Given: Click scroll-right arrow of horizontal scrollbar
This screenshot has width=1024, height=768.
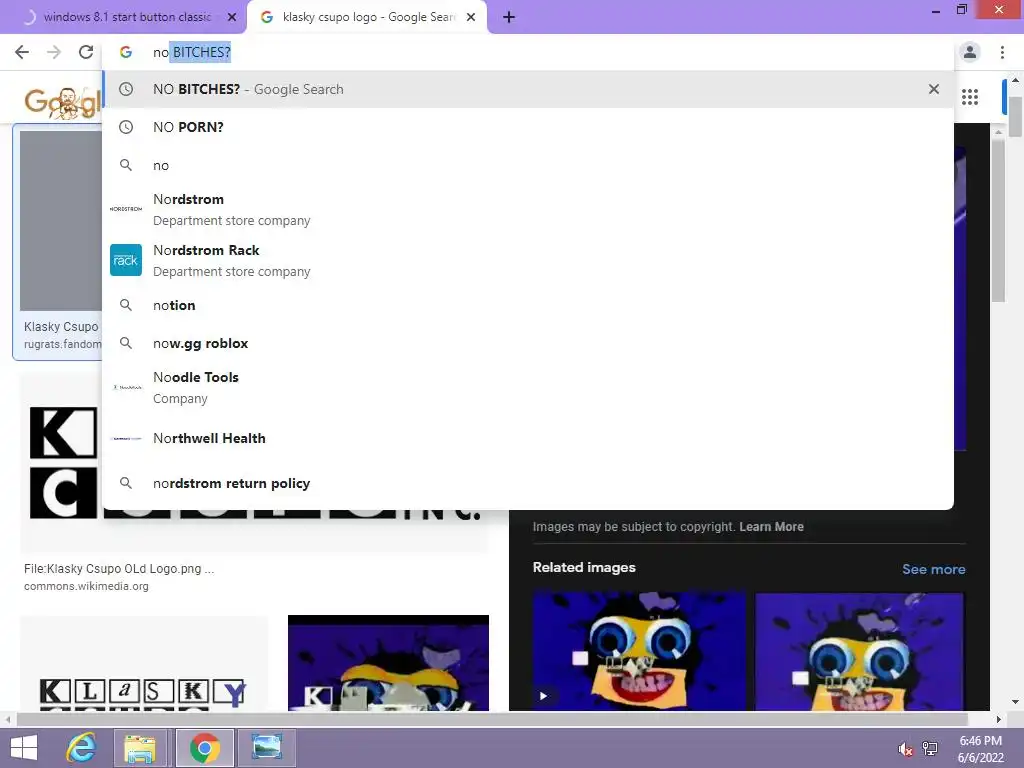Looking at the screenshot, I should coord(998,719).
